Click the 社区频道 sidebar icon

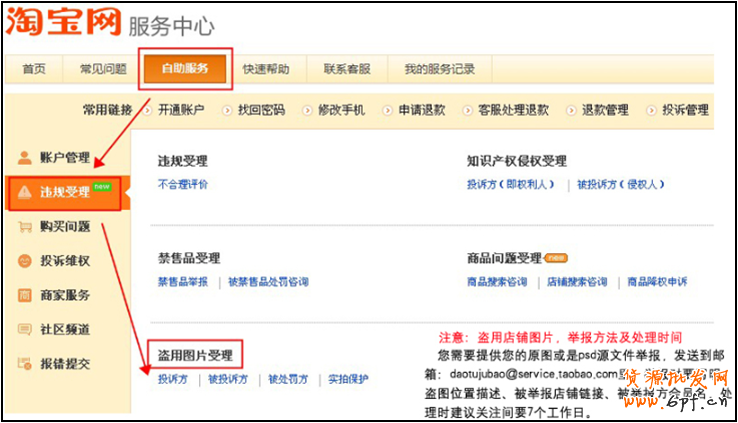(x=25, y=329)
